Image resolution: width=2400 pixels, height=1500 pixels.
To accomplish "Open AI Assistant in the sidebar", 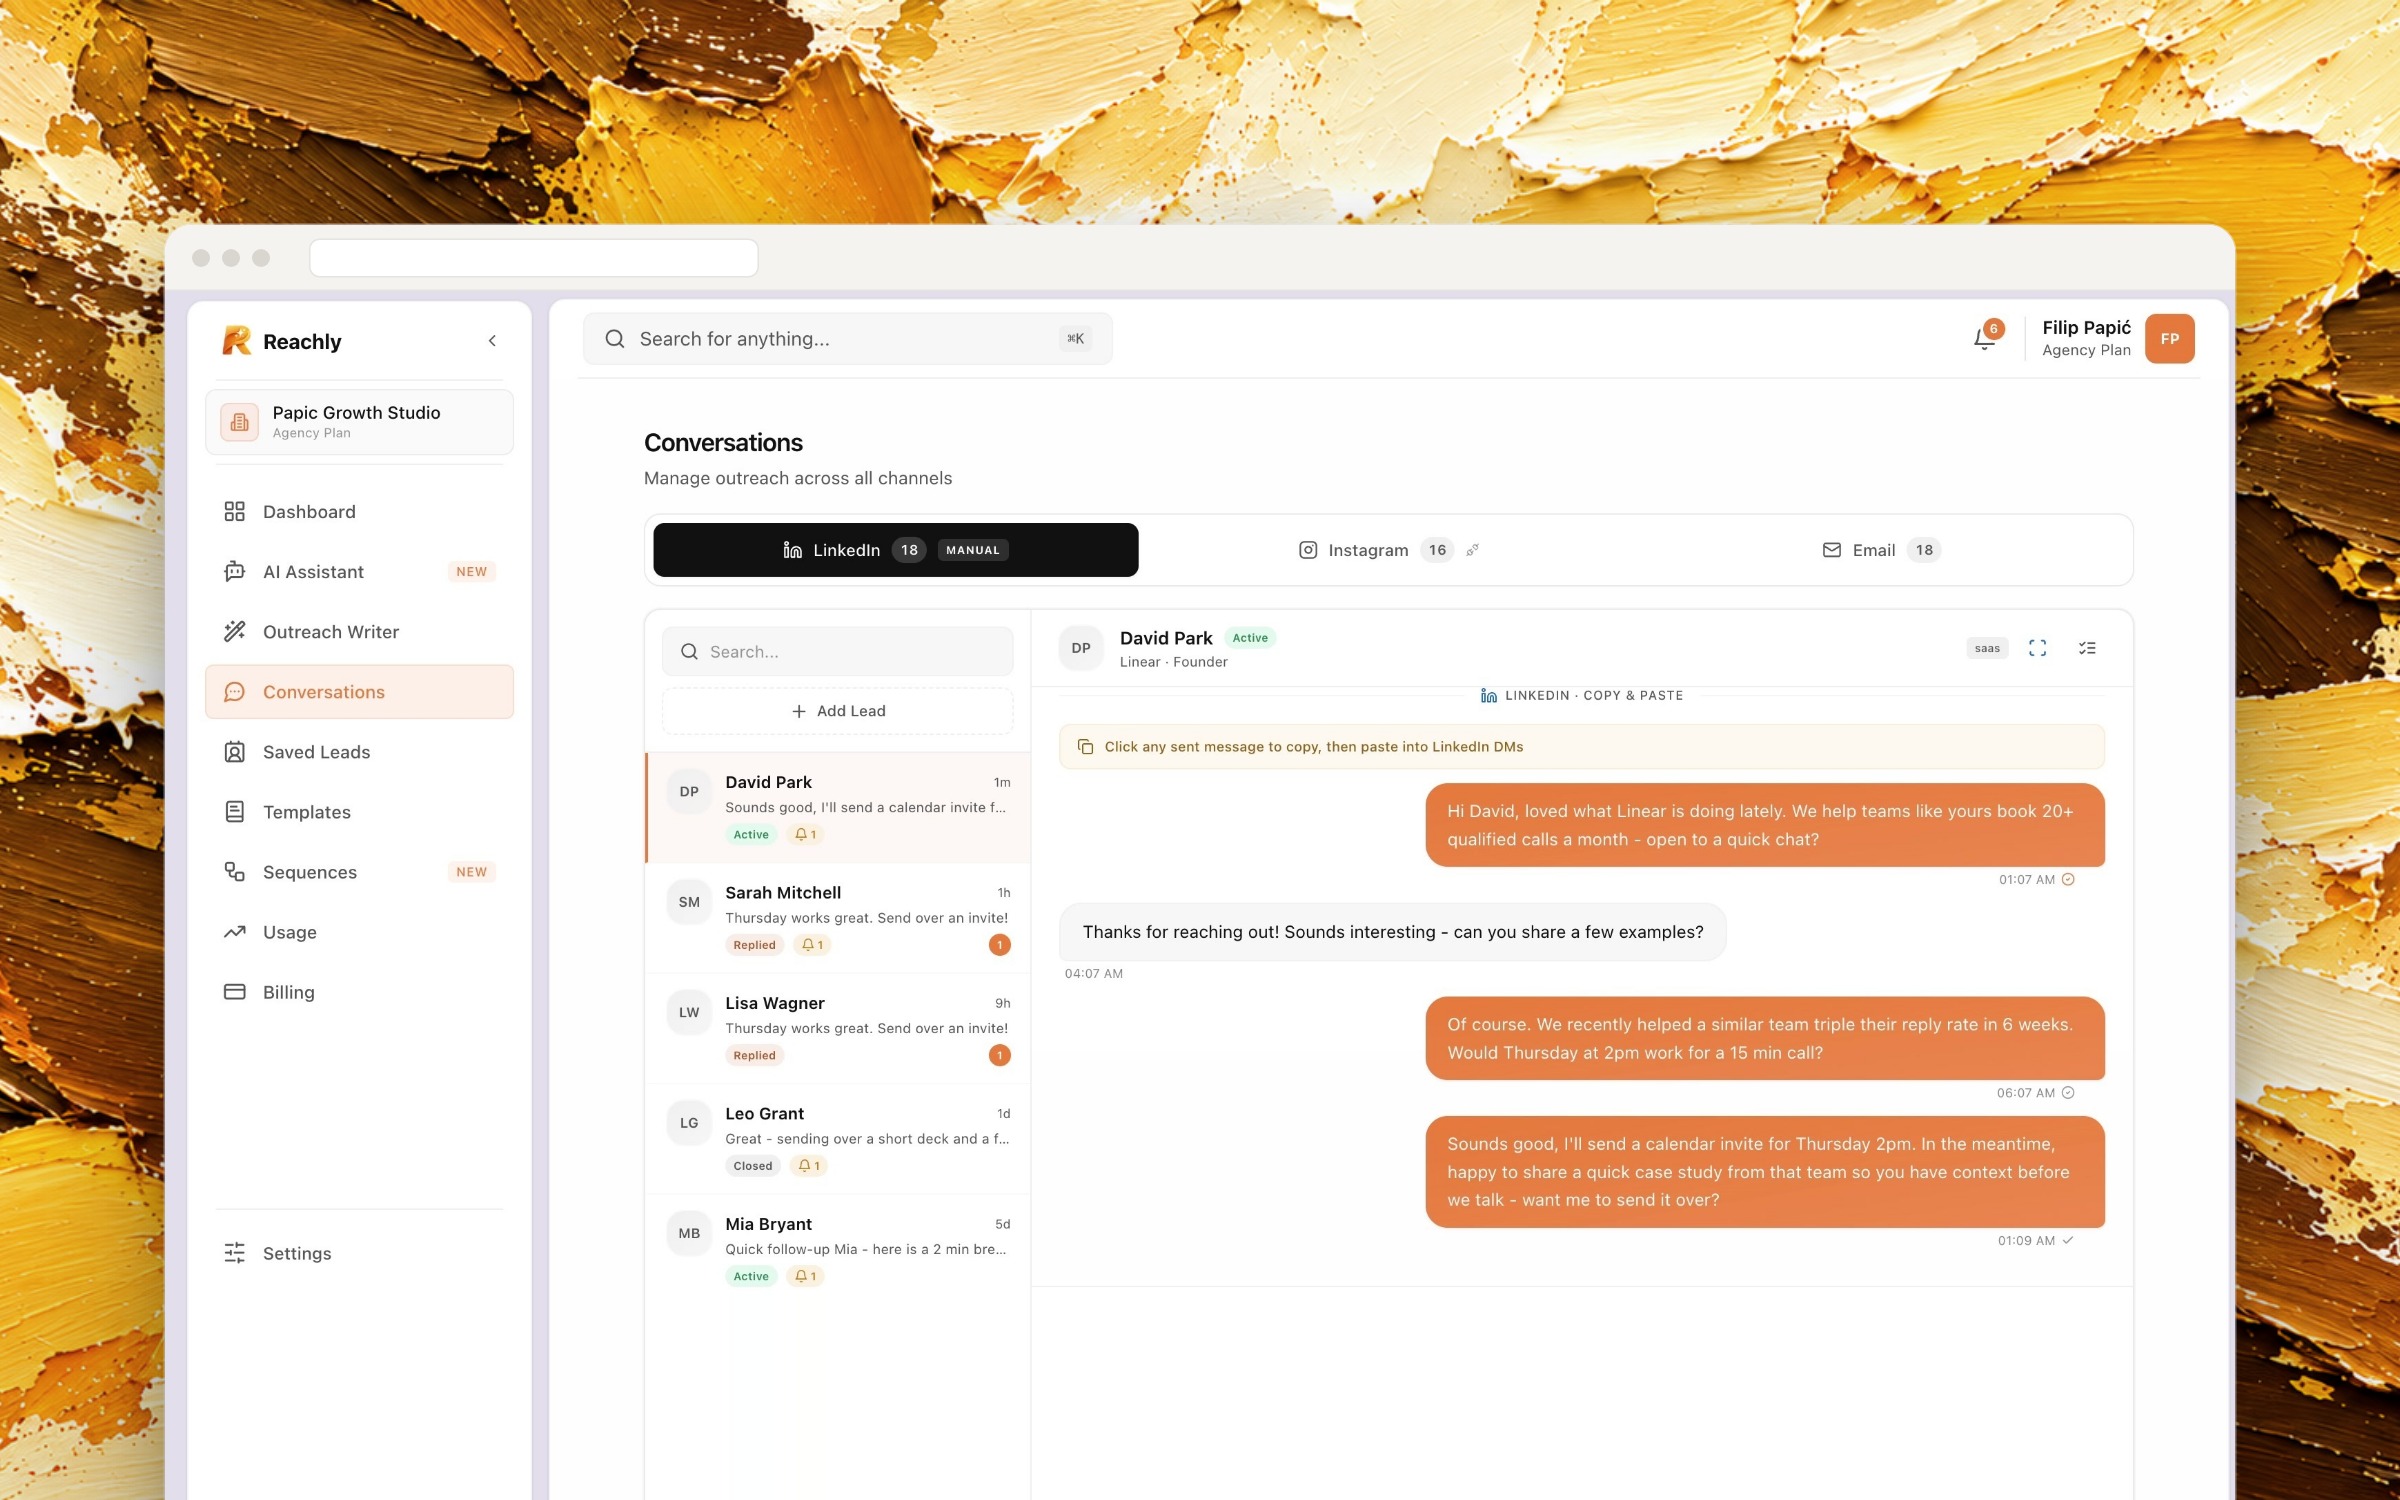I will (359, 571).
